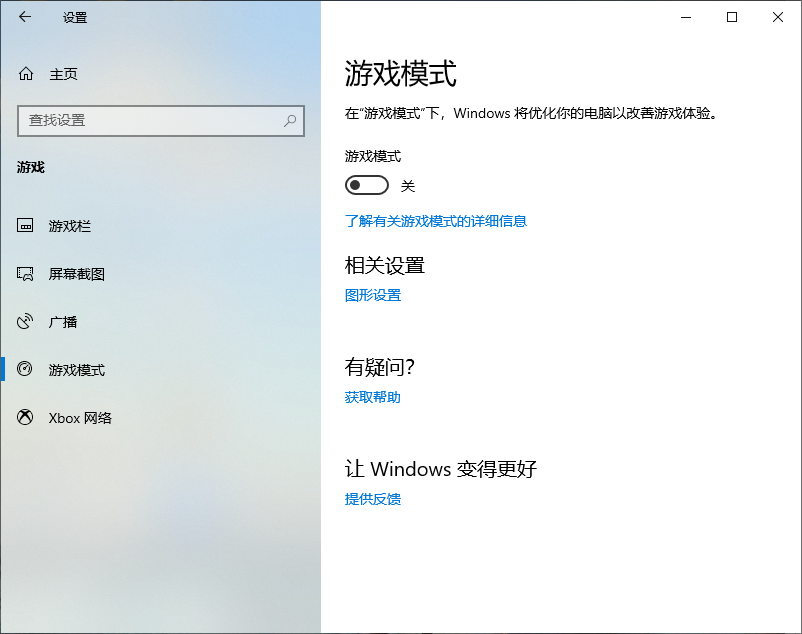The image size is (802, 634).
Task: Click the 广播 broadcast icon
Action: point(26,322)
